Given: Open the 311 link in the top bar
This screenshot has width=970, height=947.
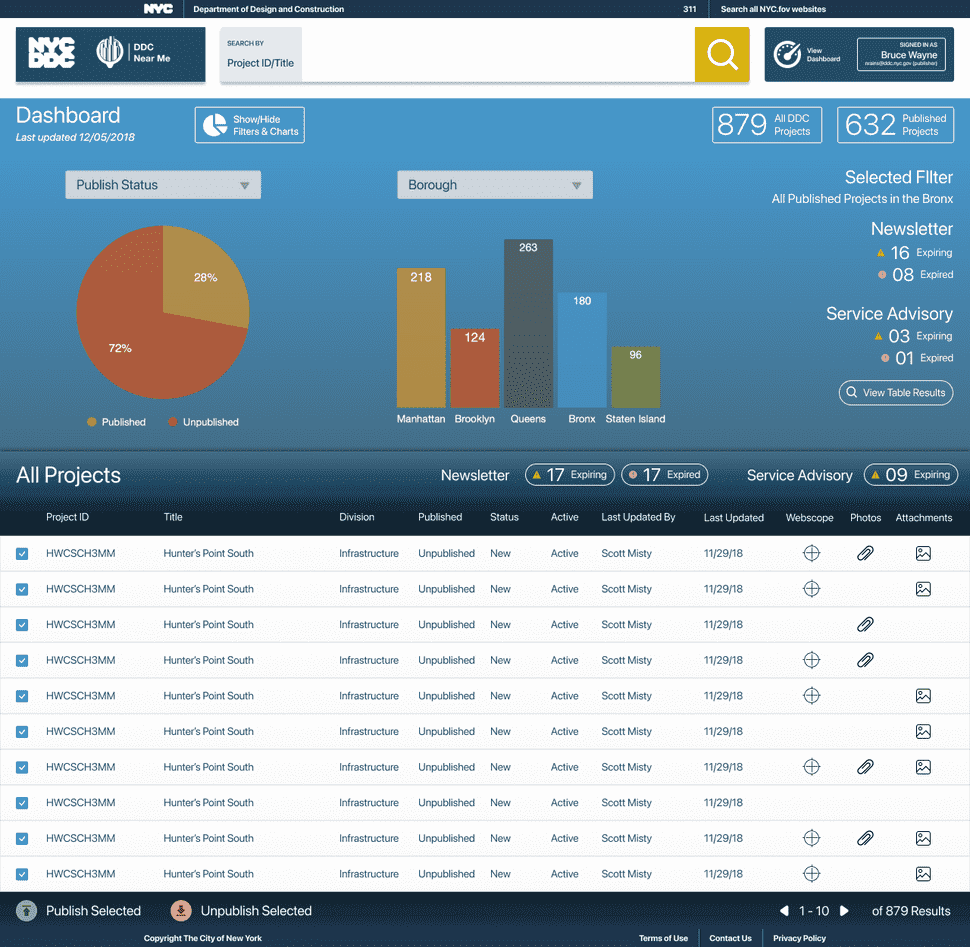Looking at the screenshot, I should coord(689,9).
